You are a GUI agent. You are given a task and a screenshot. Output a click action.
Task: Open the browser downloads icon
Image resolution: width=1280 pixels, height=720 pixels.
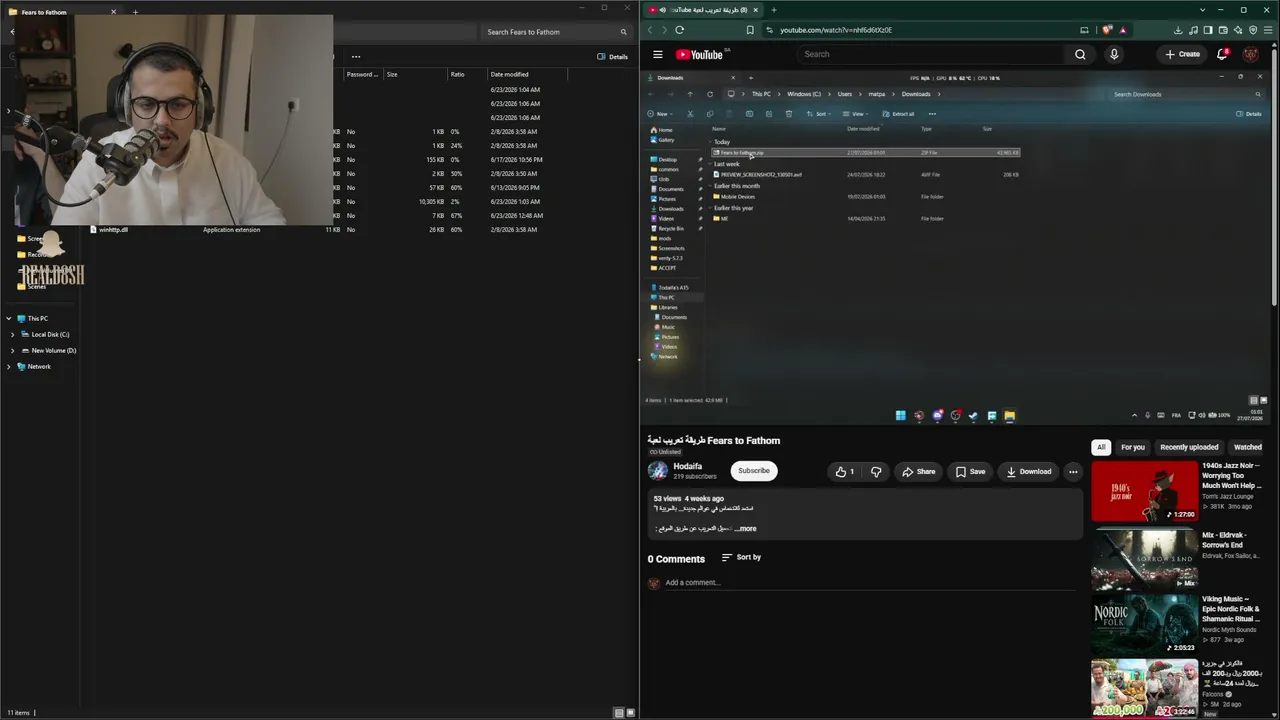point(1178,30)
